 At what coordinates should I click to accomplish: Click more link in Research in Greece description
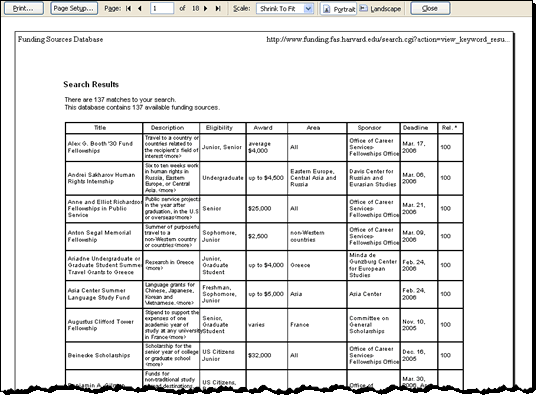154,268
